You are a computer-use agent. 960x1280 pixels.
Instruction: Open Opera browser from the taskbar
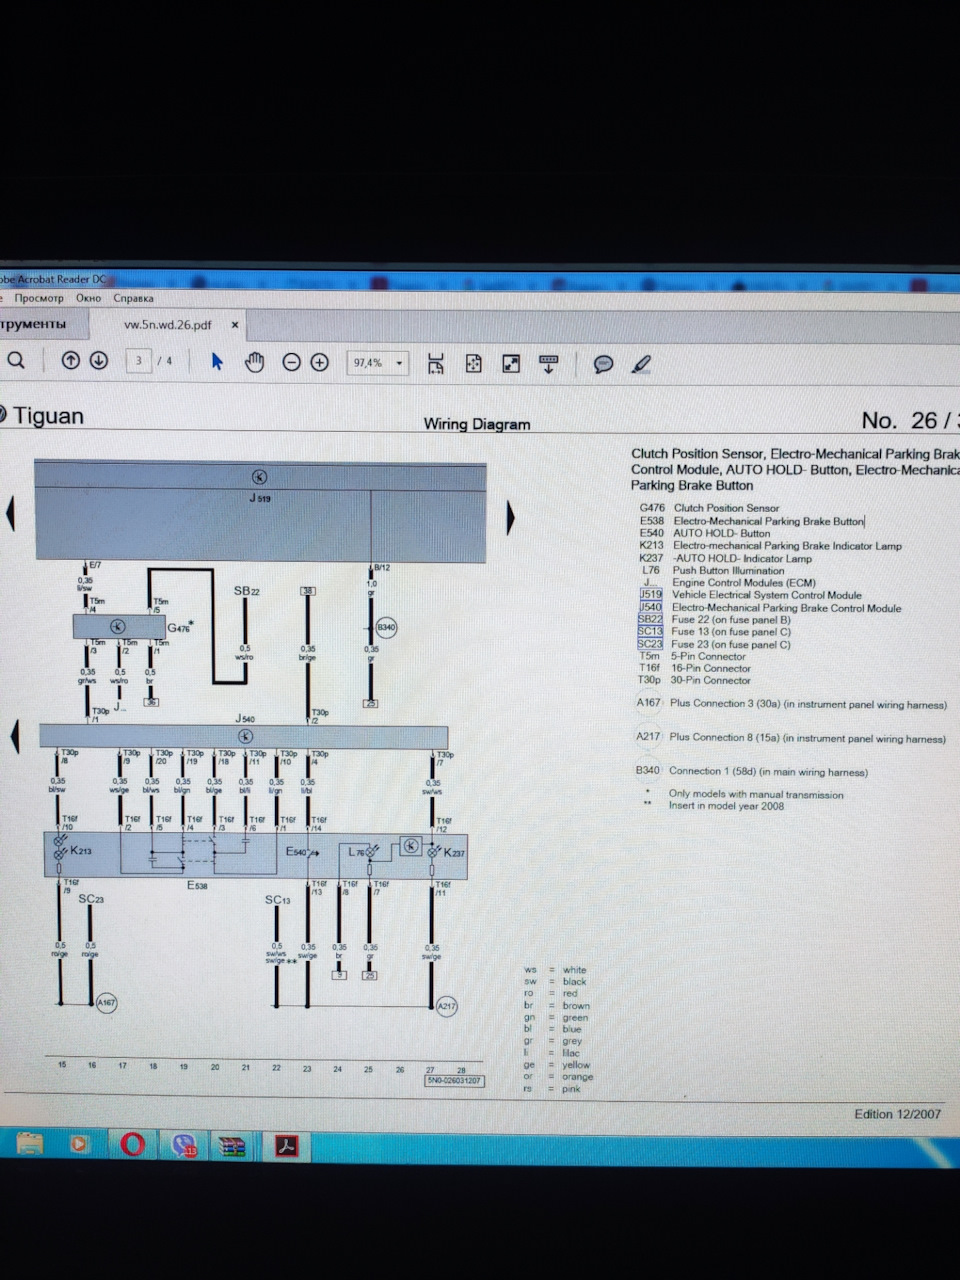coord(132,1145)
